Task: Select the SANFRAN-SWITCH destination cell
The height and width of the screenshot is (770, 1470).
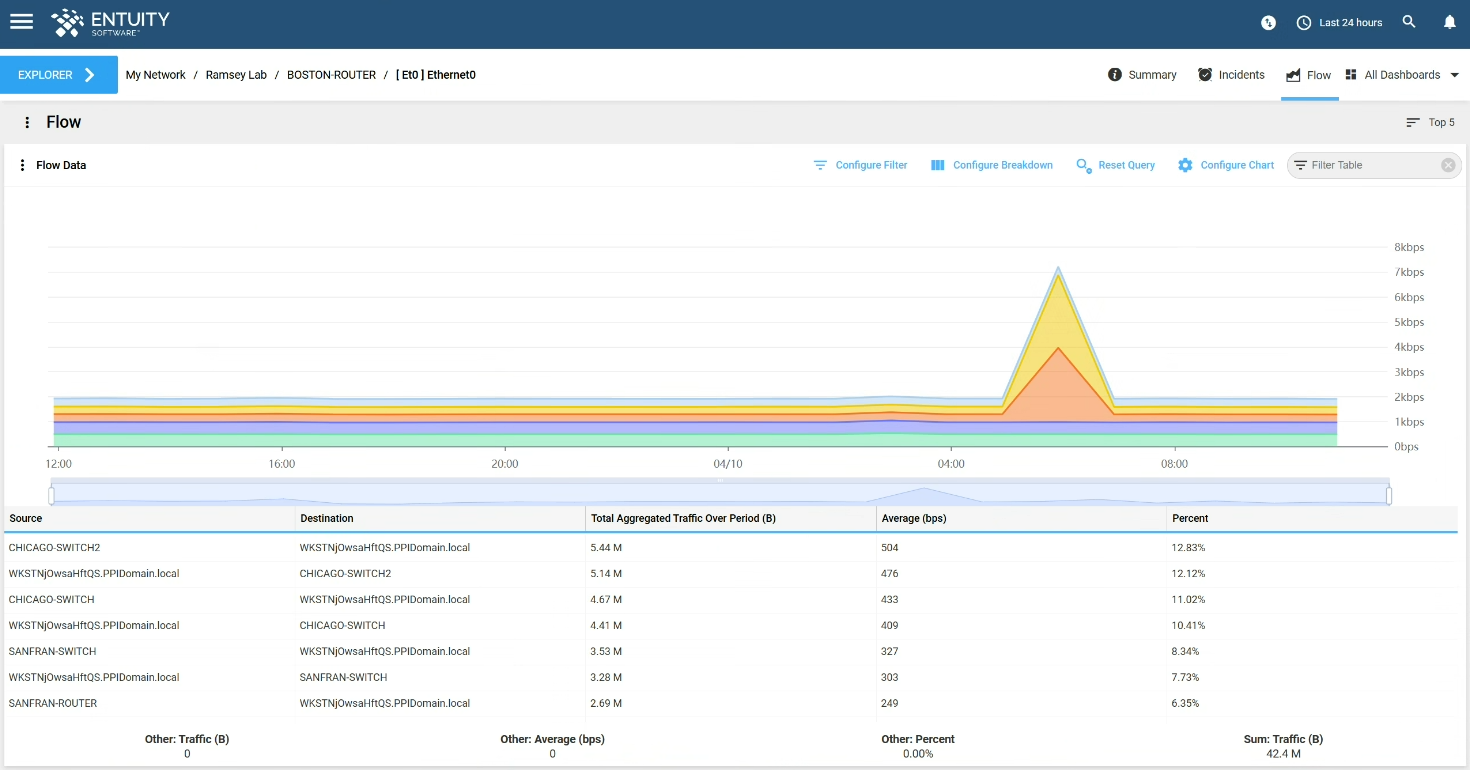Action: click(x=344, y=678)
